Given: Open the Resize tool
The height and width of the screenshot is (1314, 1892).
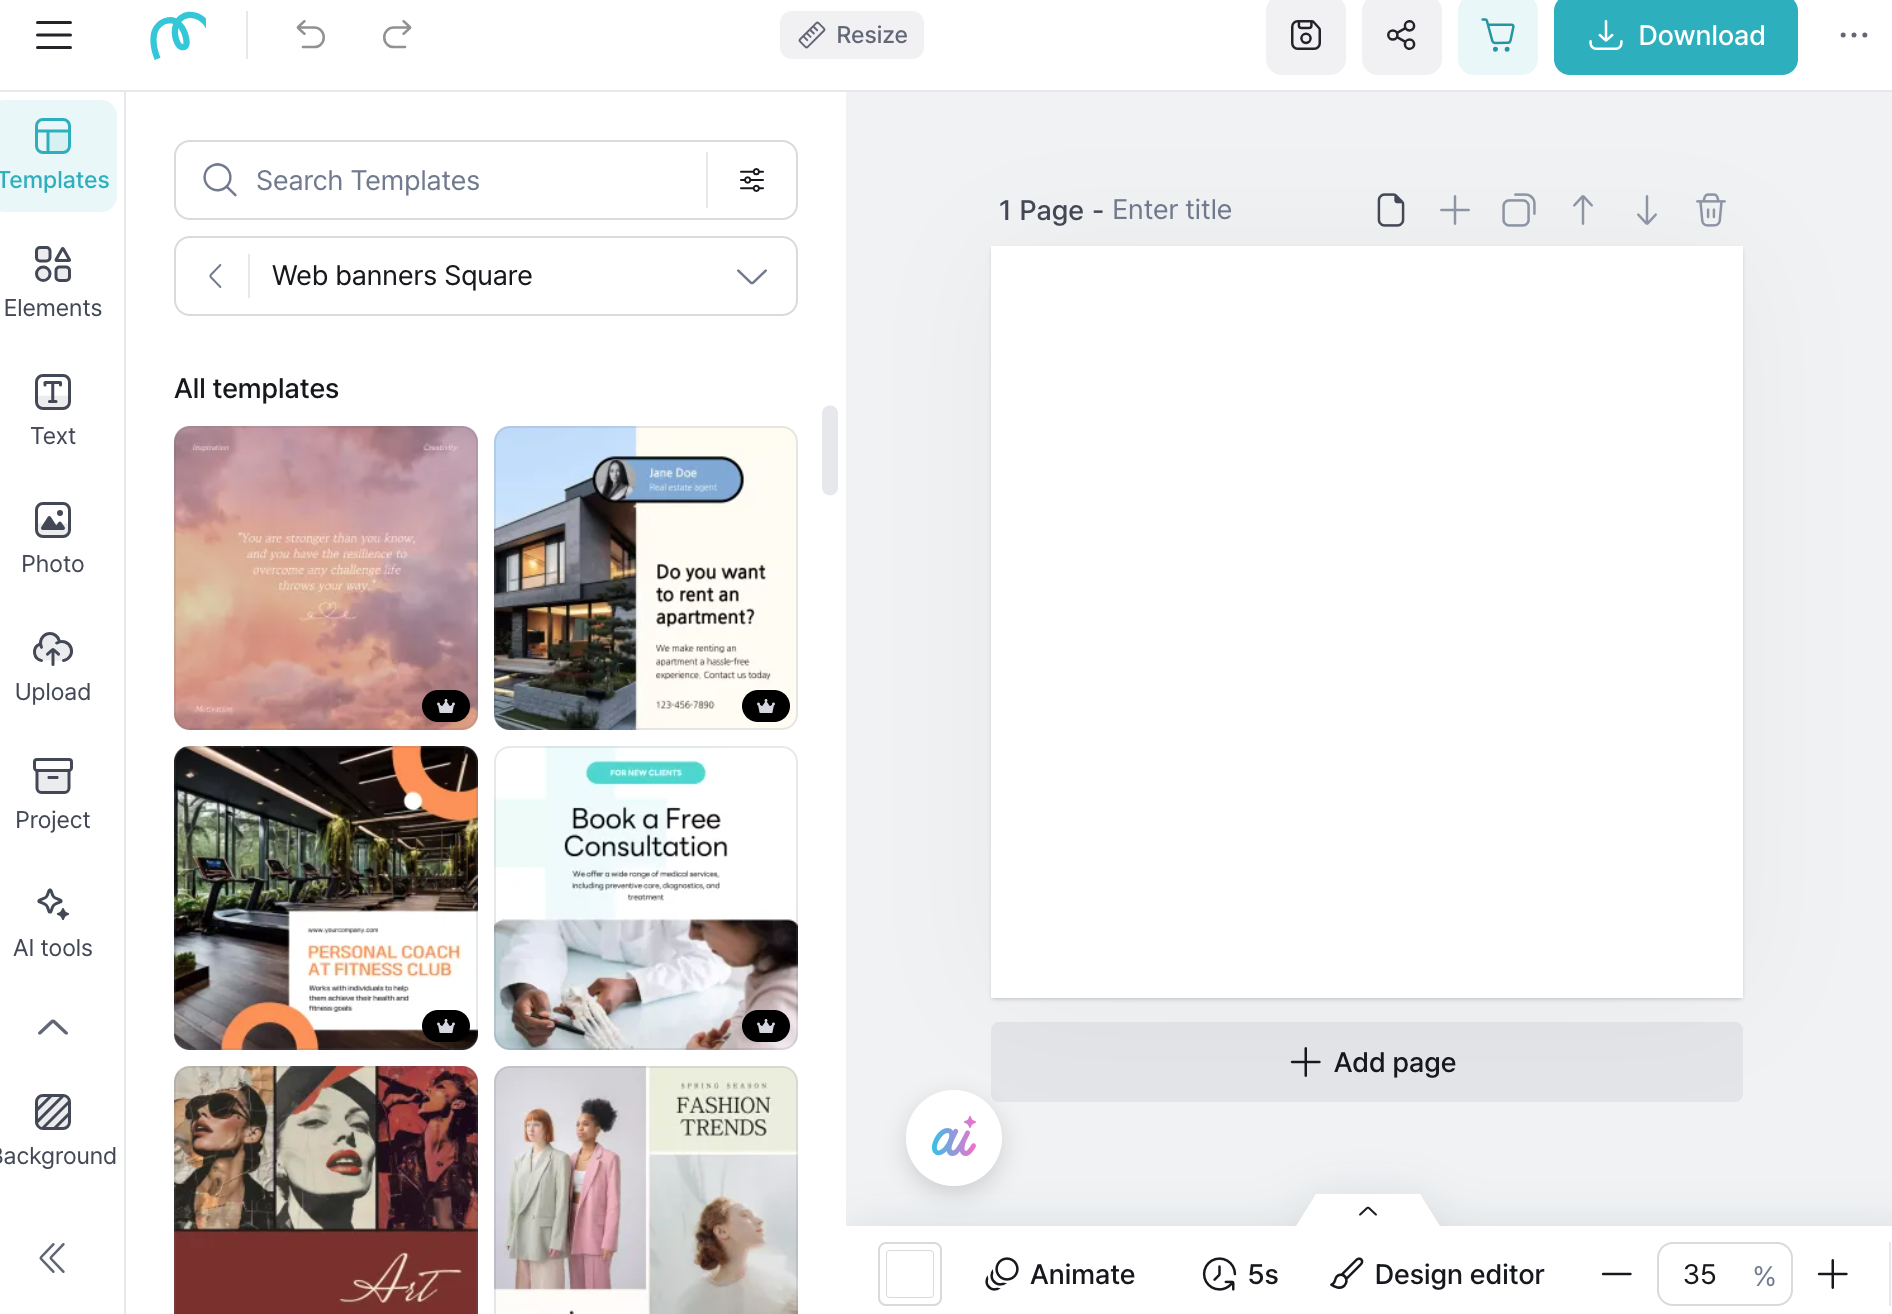Looking at the screenshot, I should point(852,35).
